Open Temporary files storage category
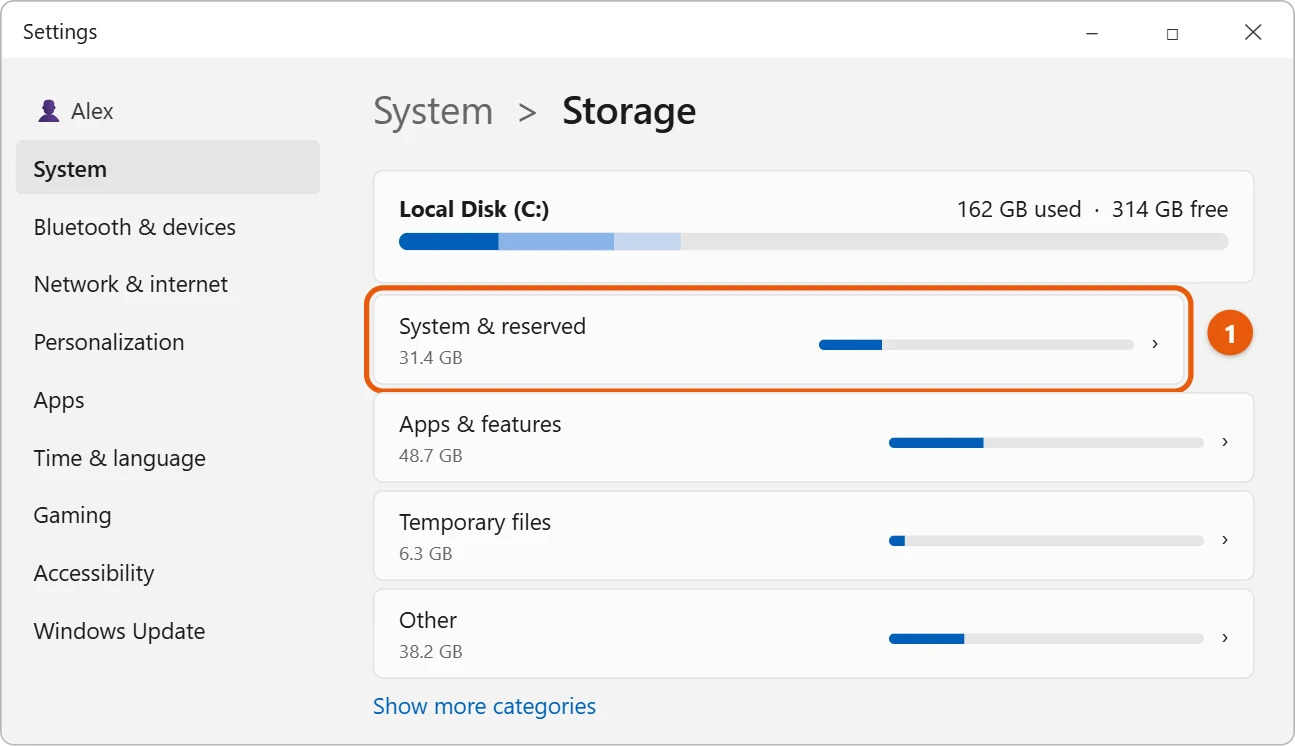1295x746 pixels. 813,536
